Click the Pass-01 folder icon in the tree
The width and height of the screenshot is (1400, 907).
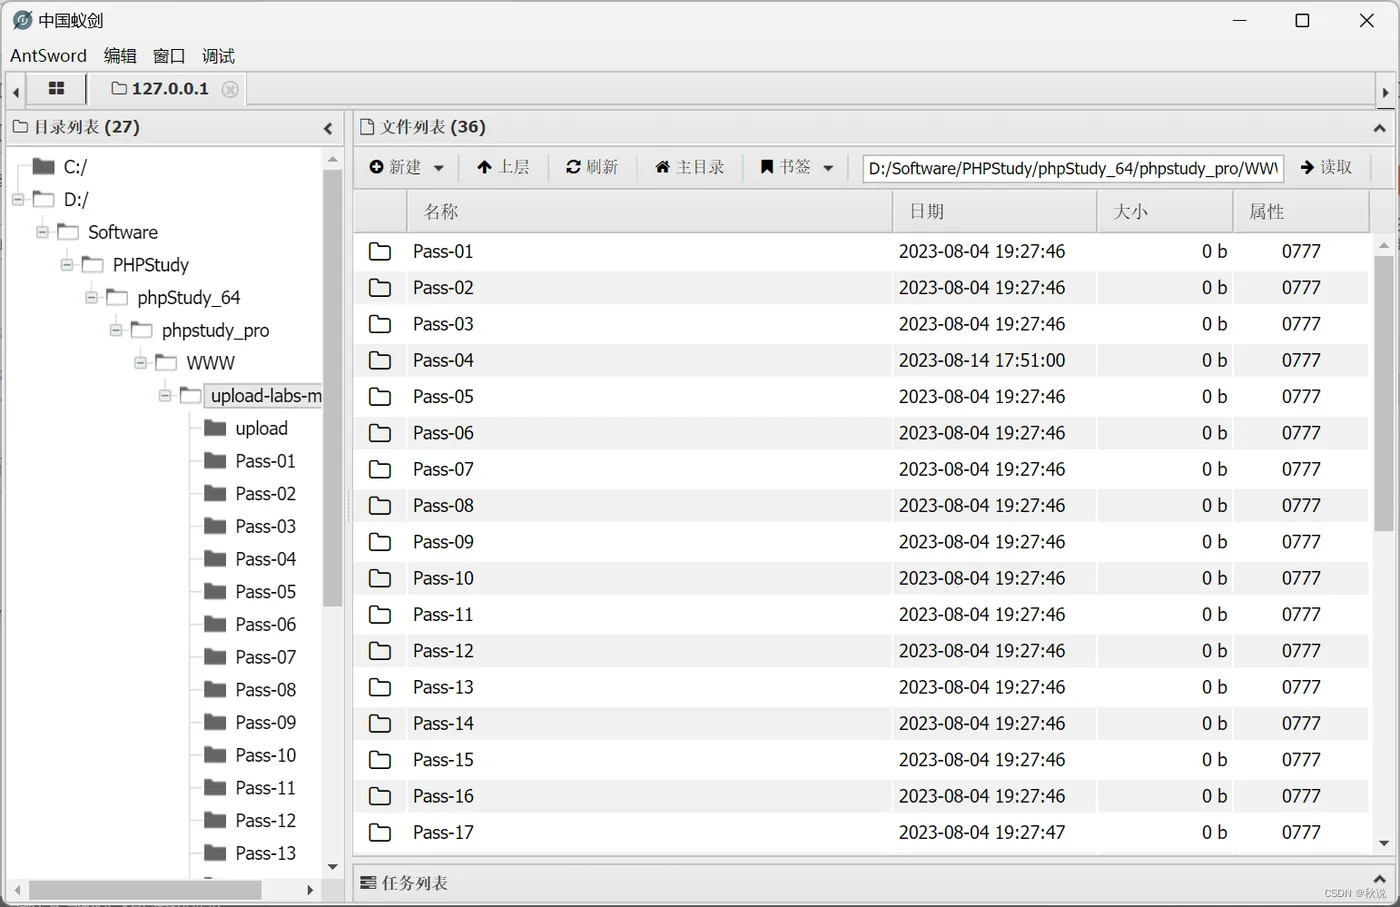[x=215, y=461]
